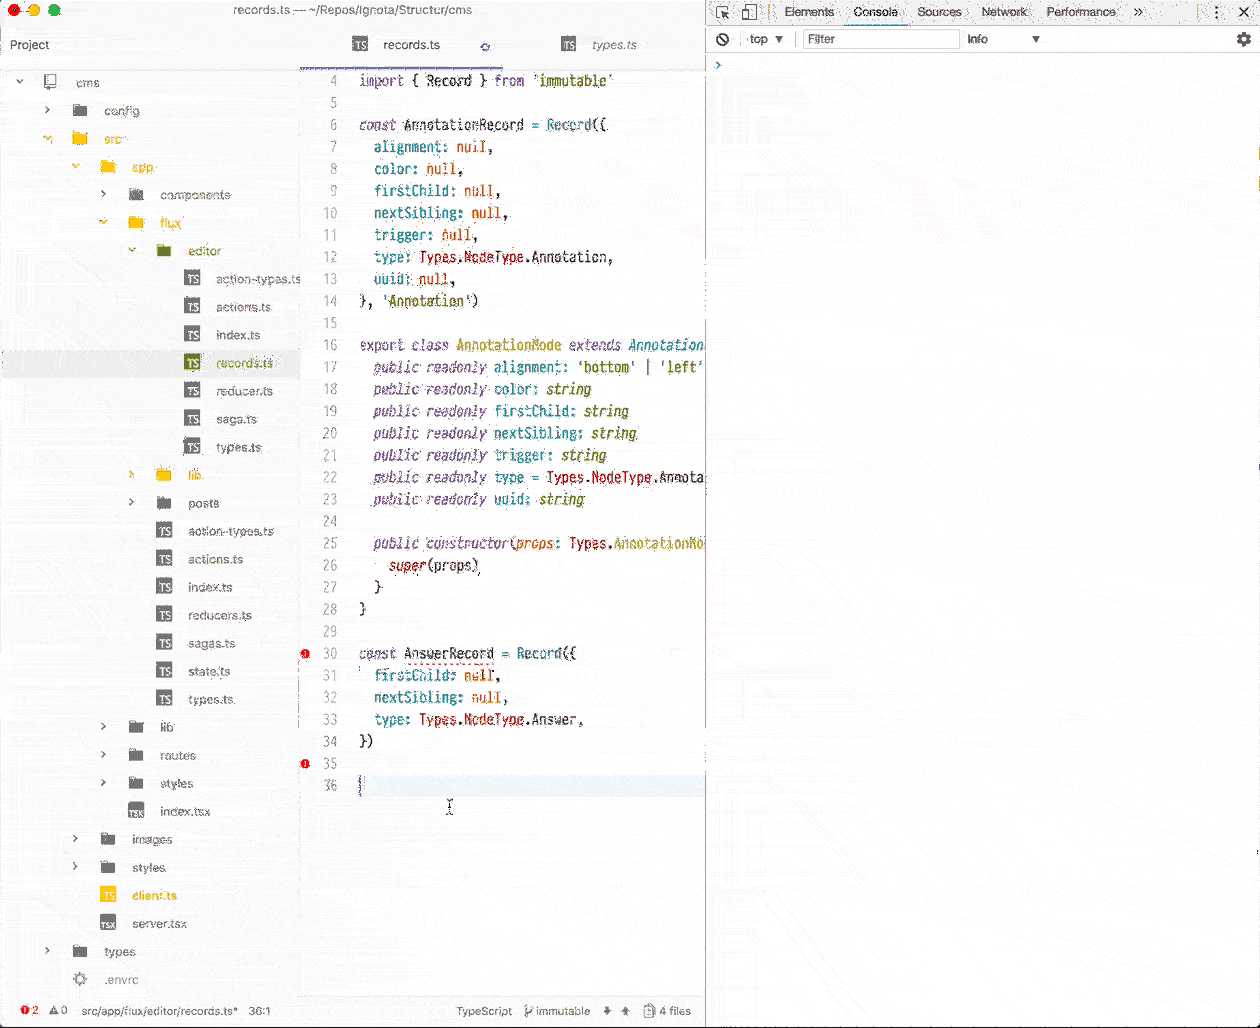1260x1028 pixels.
Task: Click the TypeScript language indicator
Action: (483, 1010)
